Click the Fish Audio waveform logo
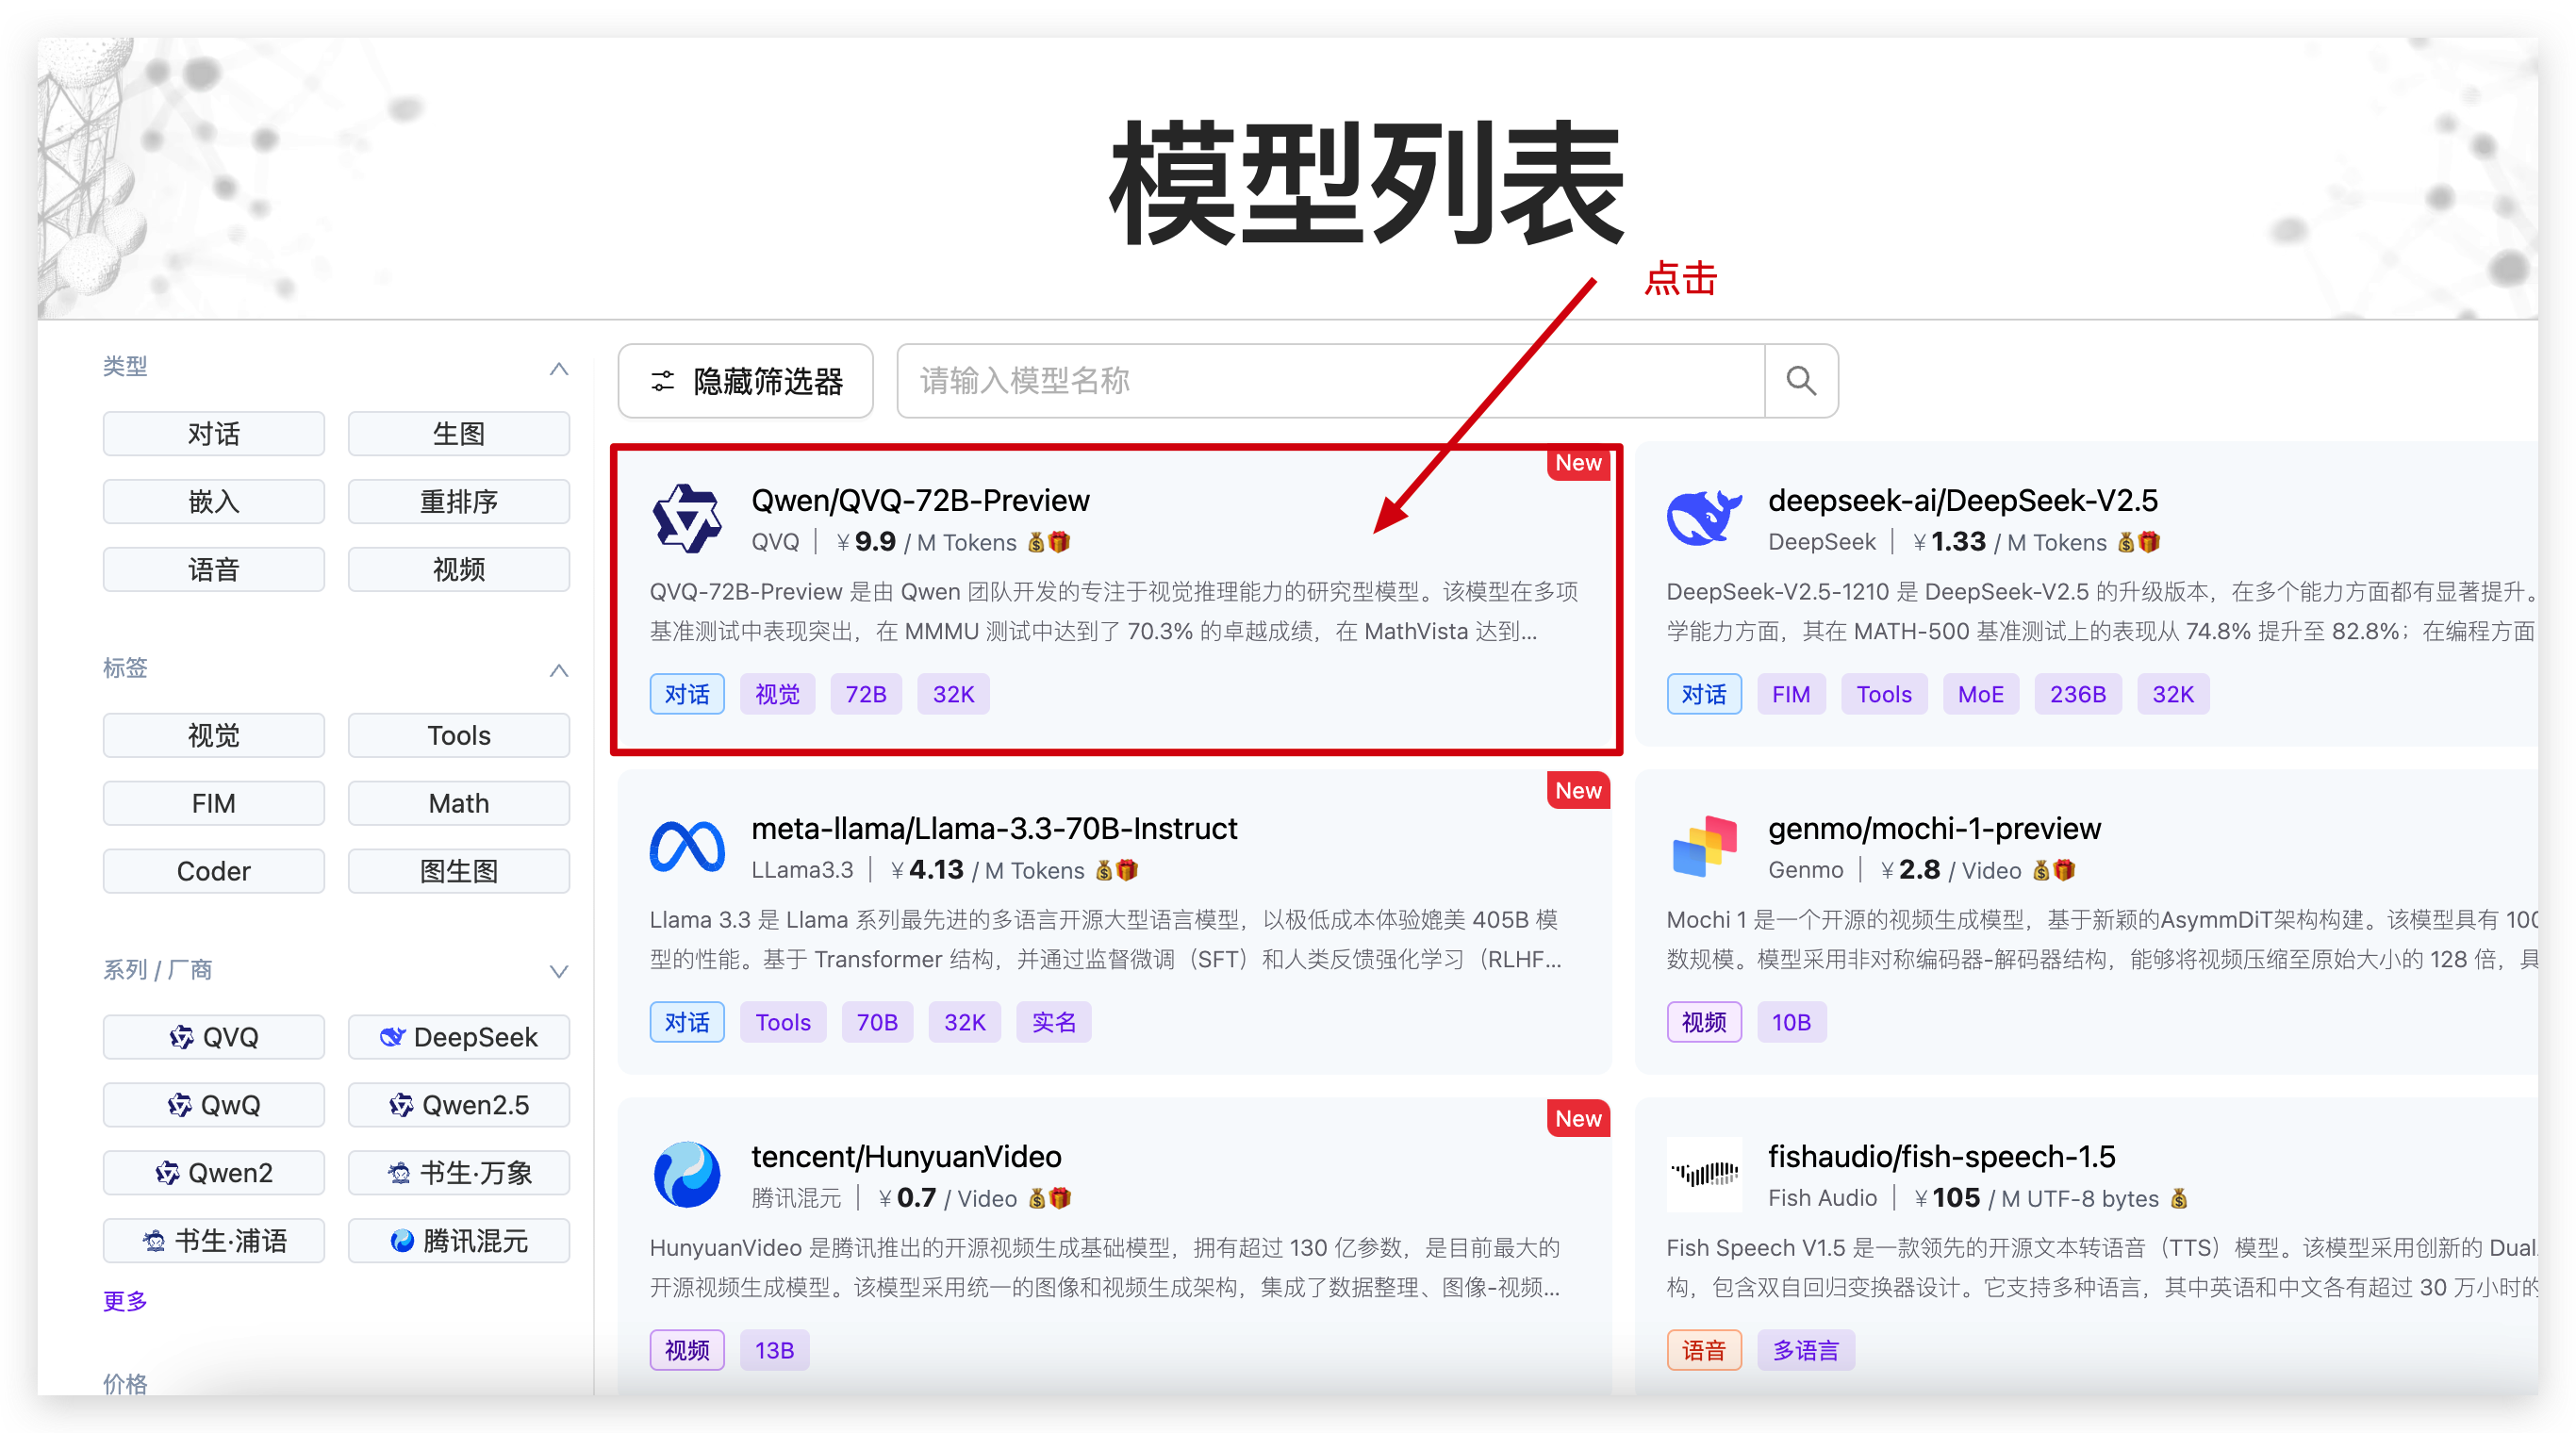This screenshot has height=1433, width=2576. 1704,1173
